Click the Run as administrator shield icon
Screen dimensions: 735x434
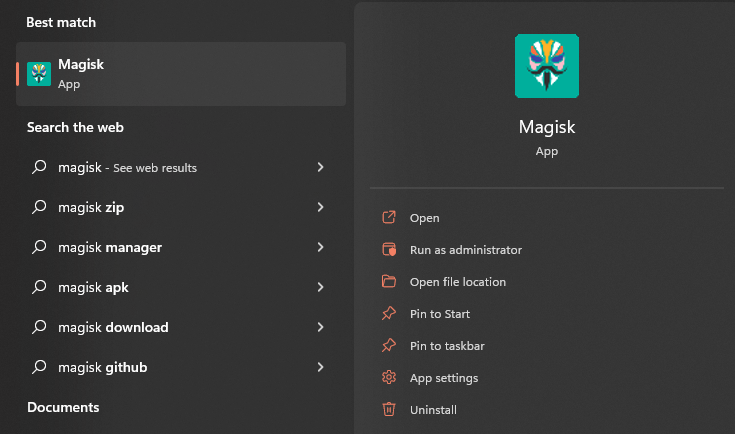389,250
